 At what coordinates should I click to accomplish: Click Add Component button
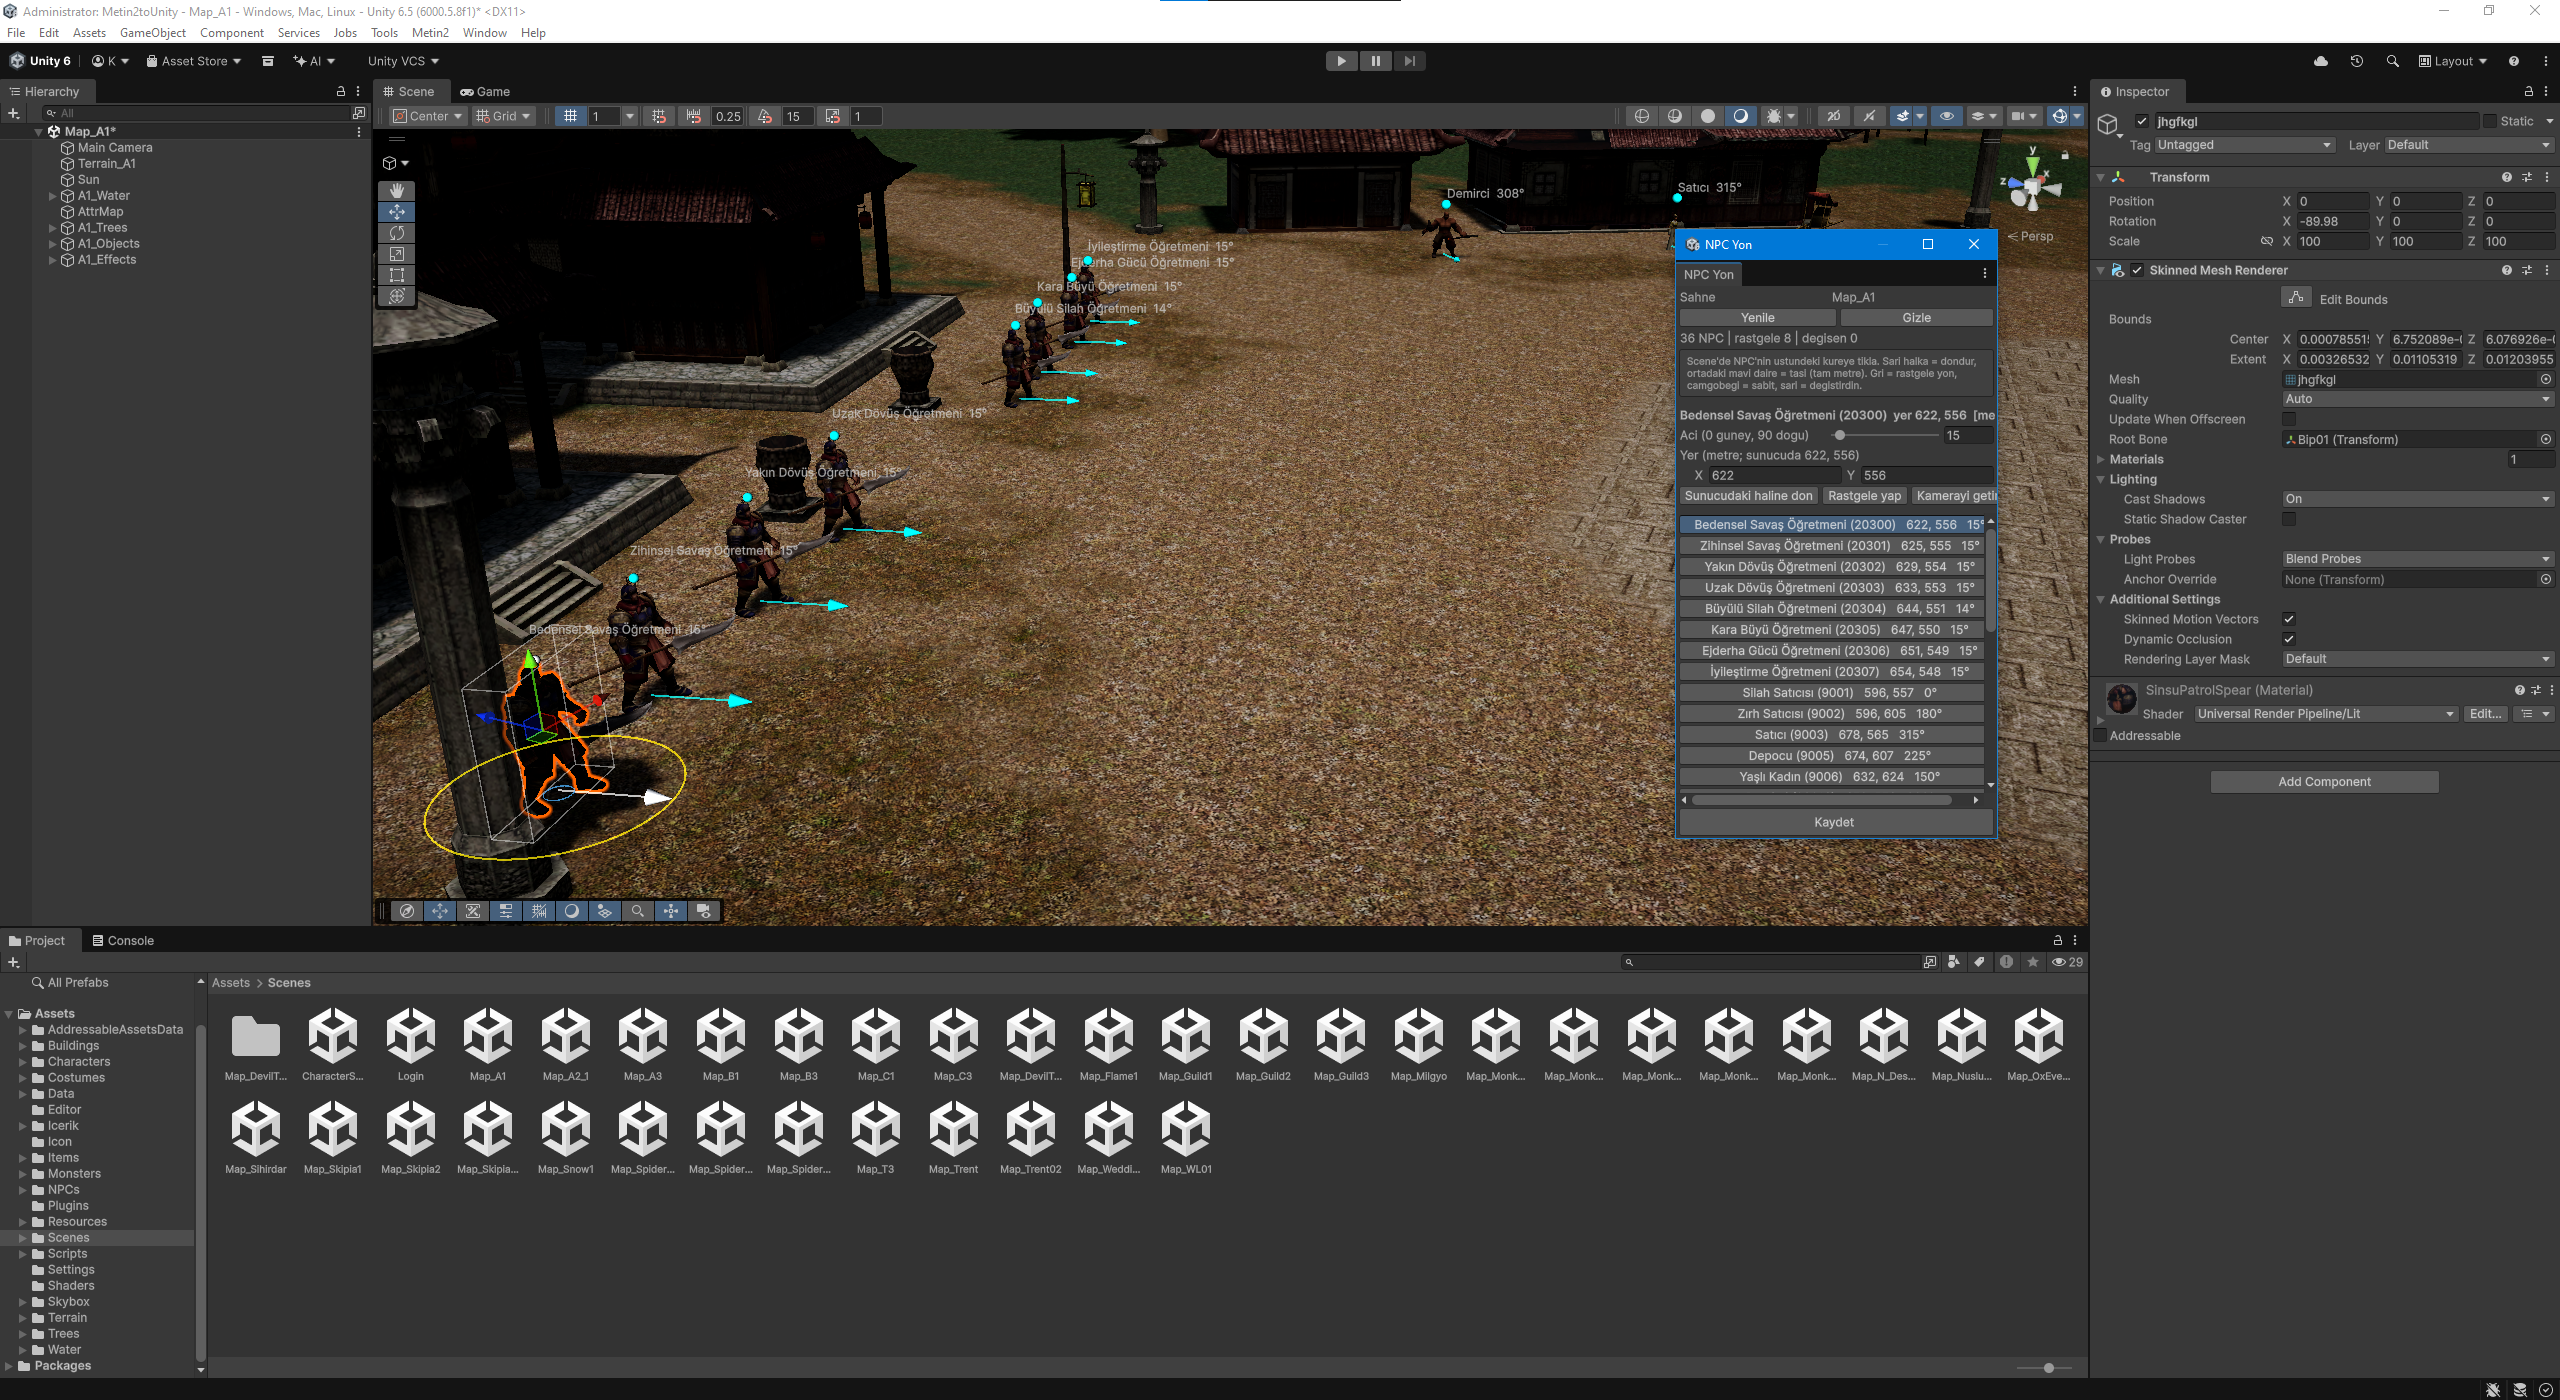click(x=2324, y=782)
